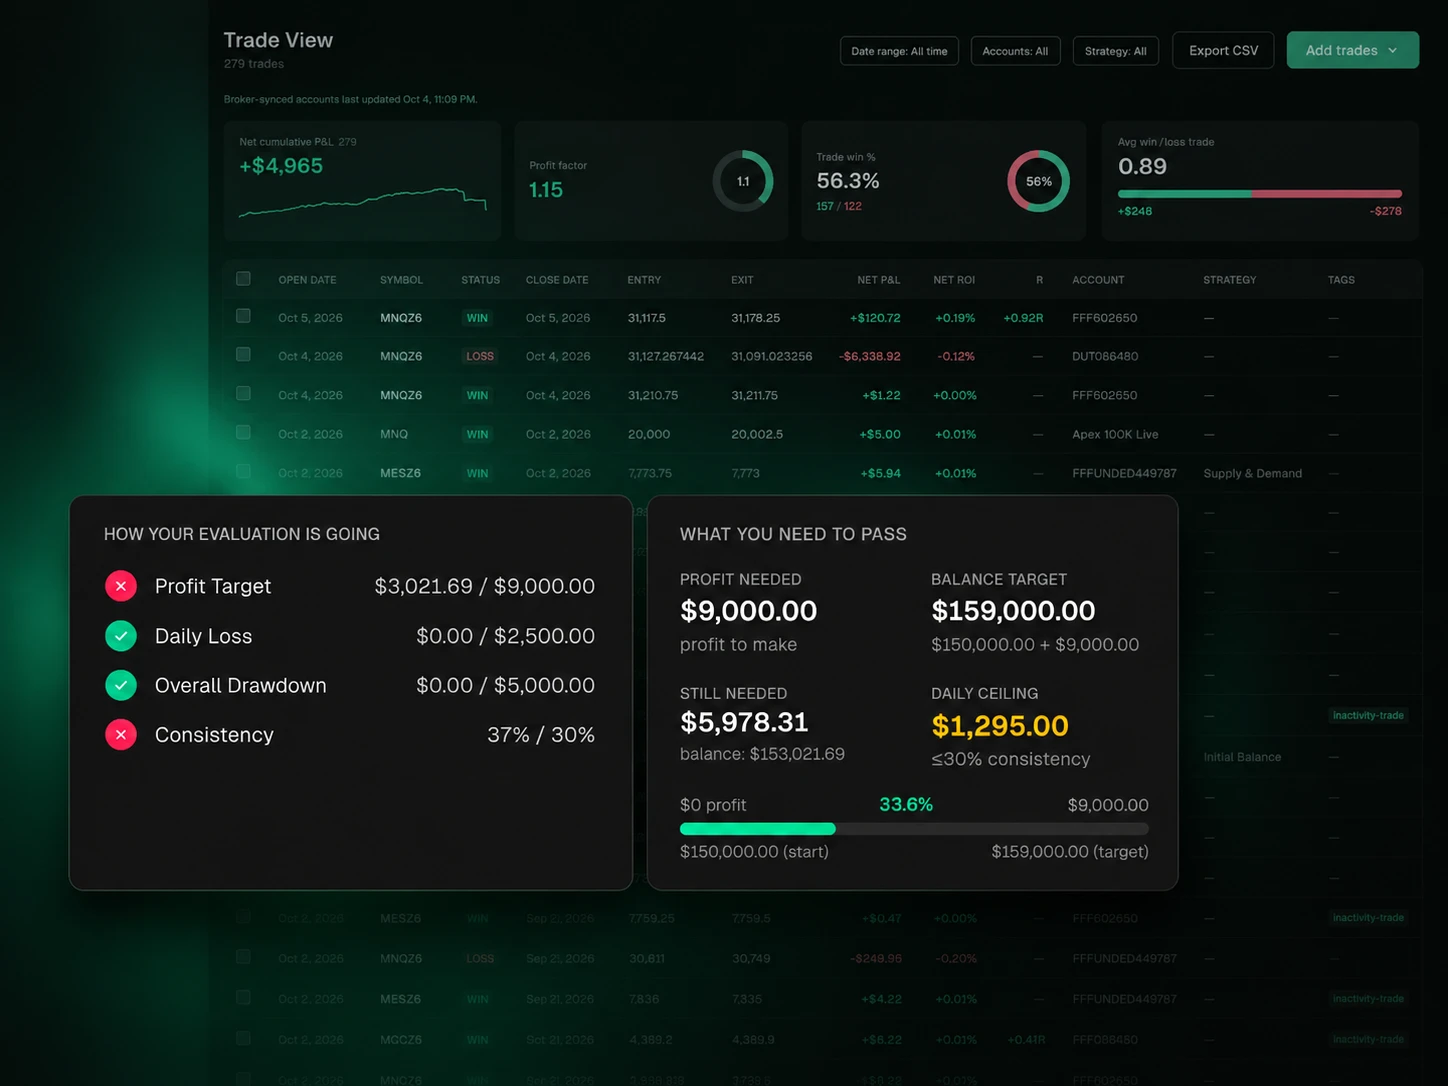Screen dimensions: 1448x1086
Task: Sort by the ACCOUNT column header
Action: tap(1098, 280)
